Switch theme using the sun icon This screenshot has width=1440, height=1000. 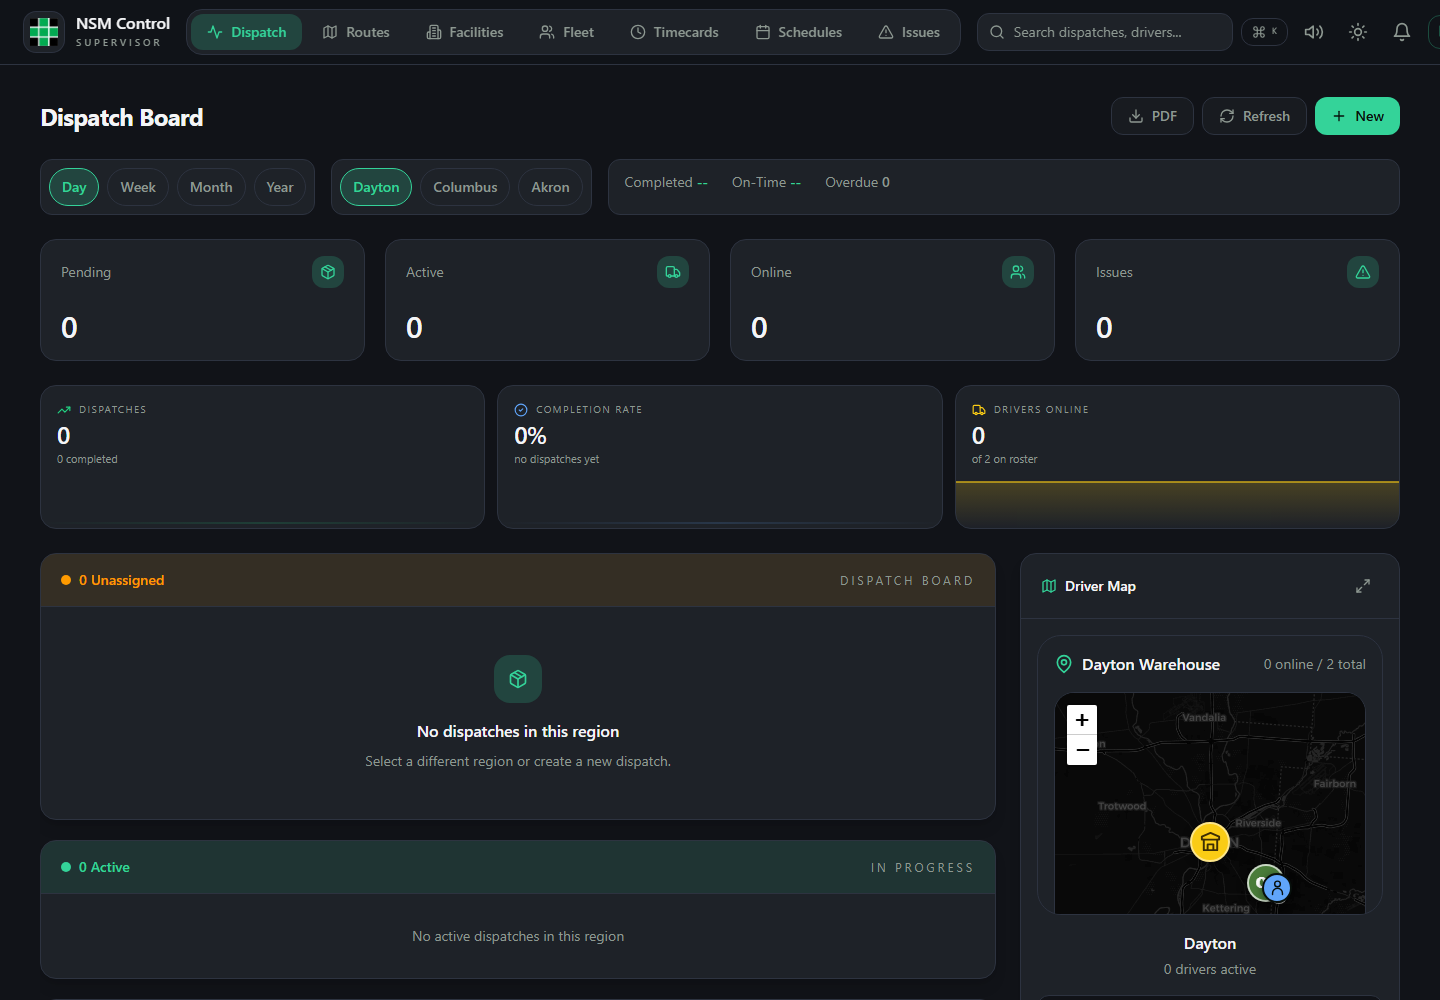1358,32
